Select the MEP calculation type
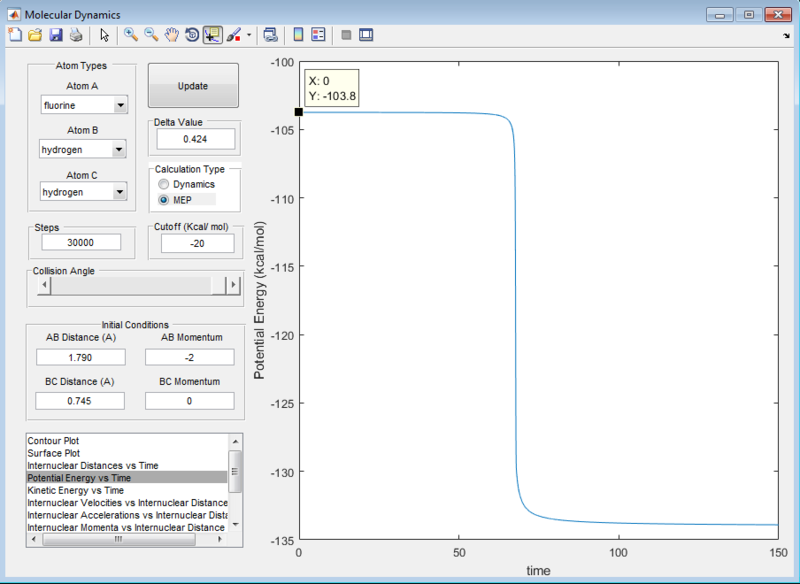Image resolution: width=800 pixels, height=584 pixels. pyautogui.click(x=162, y=199)
